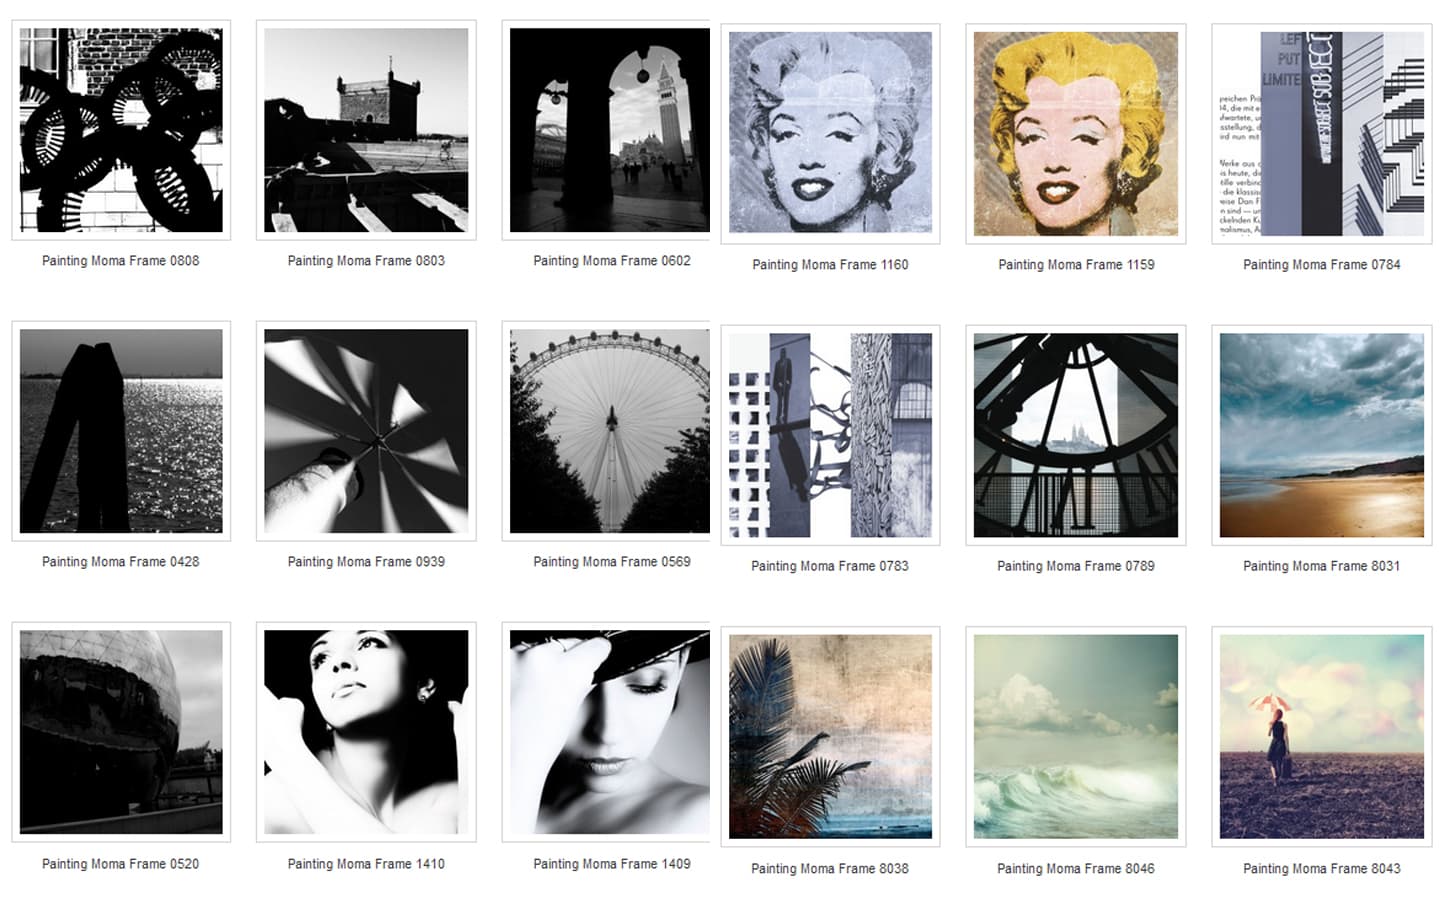This screenshot has height=900, width=1440.
Task: Click the ocean wave image 8046
Action: (x=1076, y=736)
